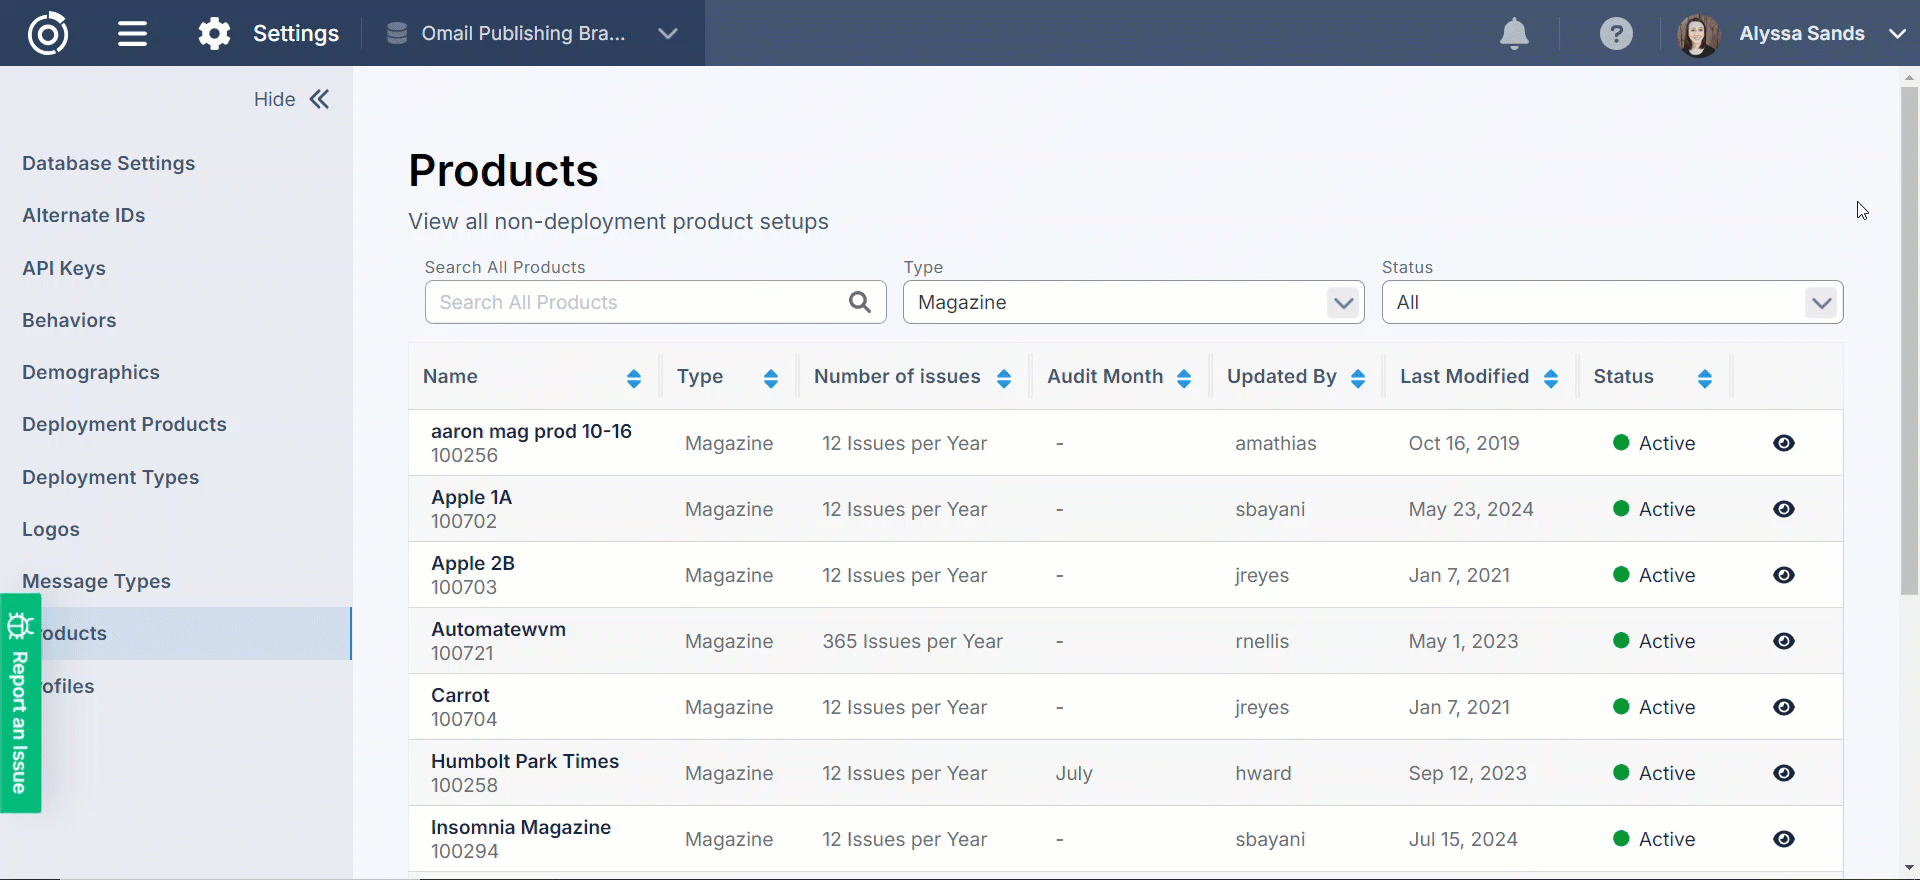Sort by Last Modified arrows
The width and height of the screenshot is (1920, 880).
coord(1550,378)
